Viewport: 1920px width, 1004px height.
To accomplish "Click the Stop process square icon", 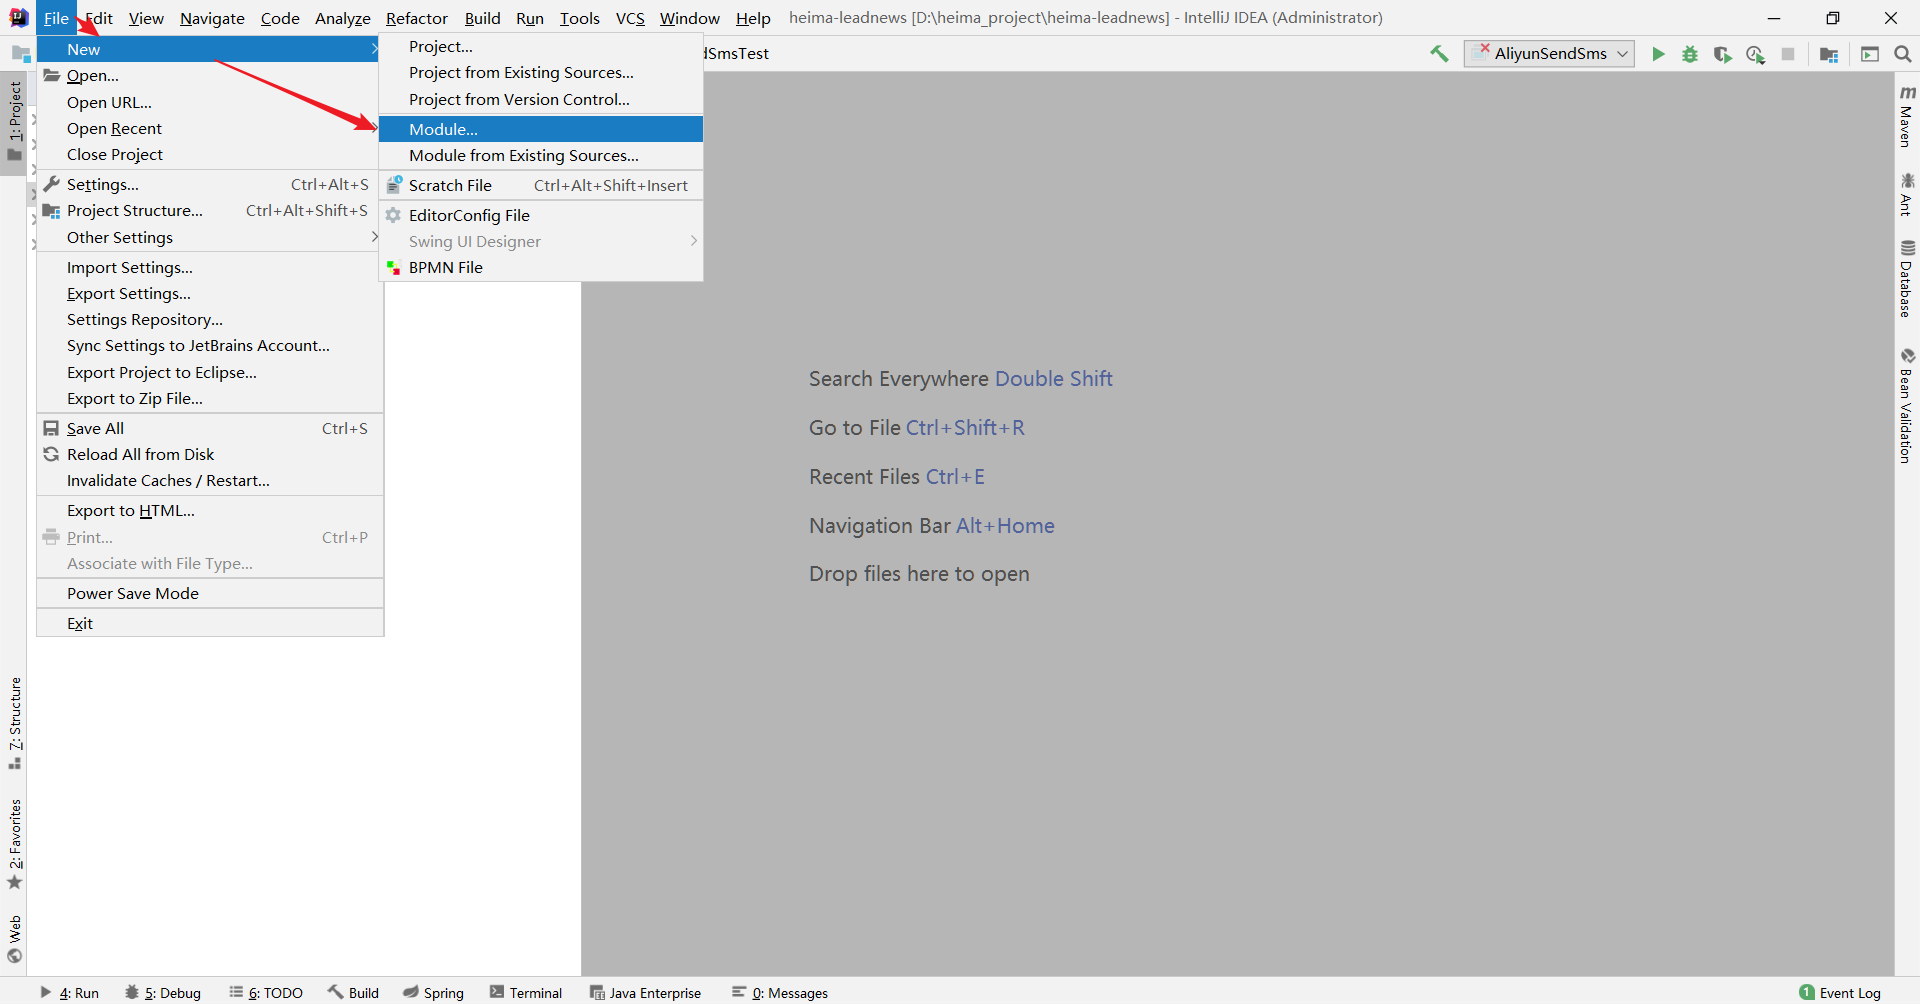I will (x=1788, y=54).
